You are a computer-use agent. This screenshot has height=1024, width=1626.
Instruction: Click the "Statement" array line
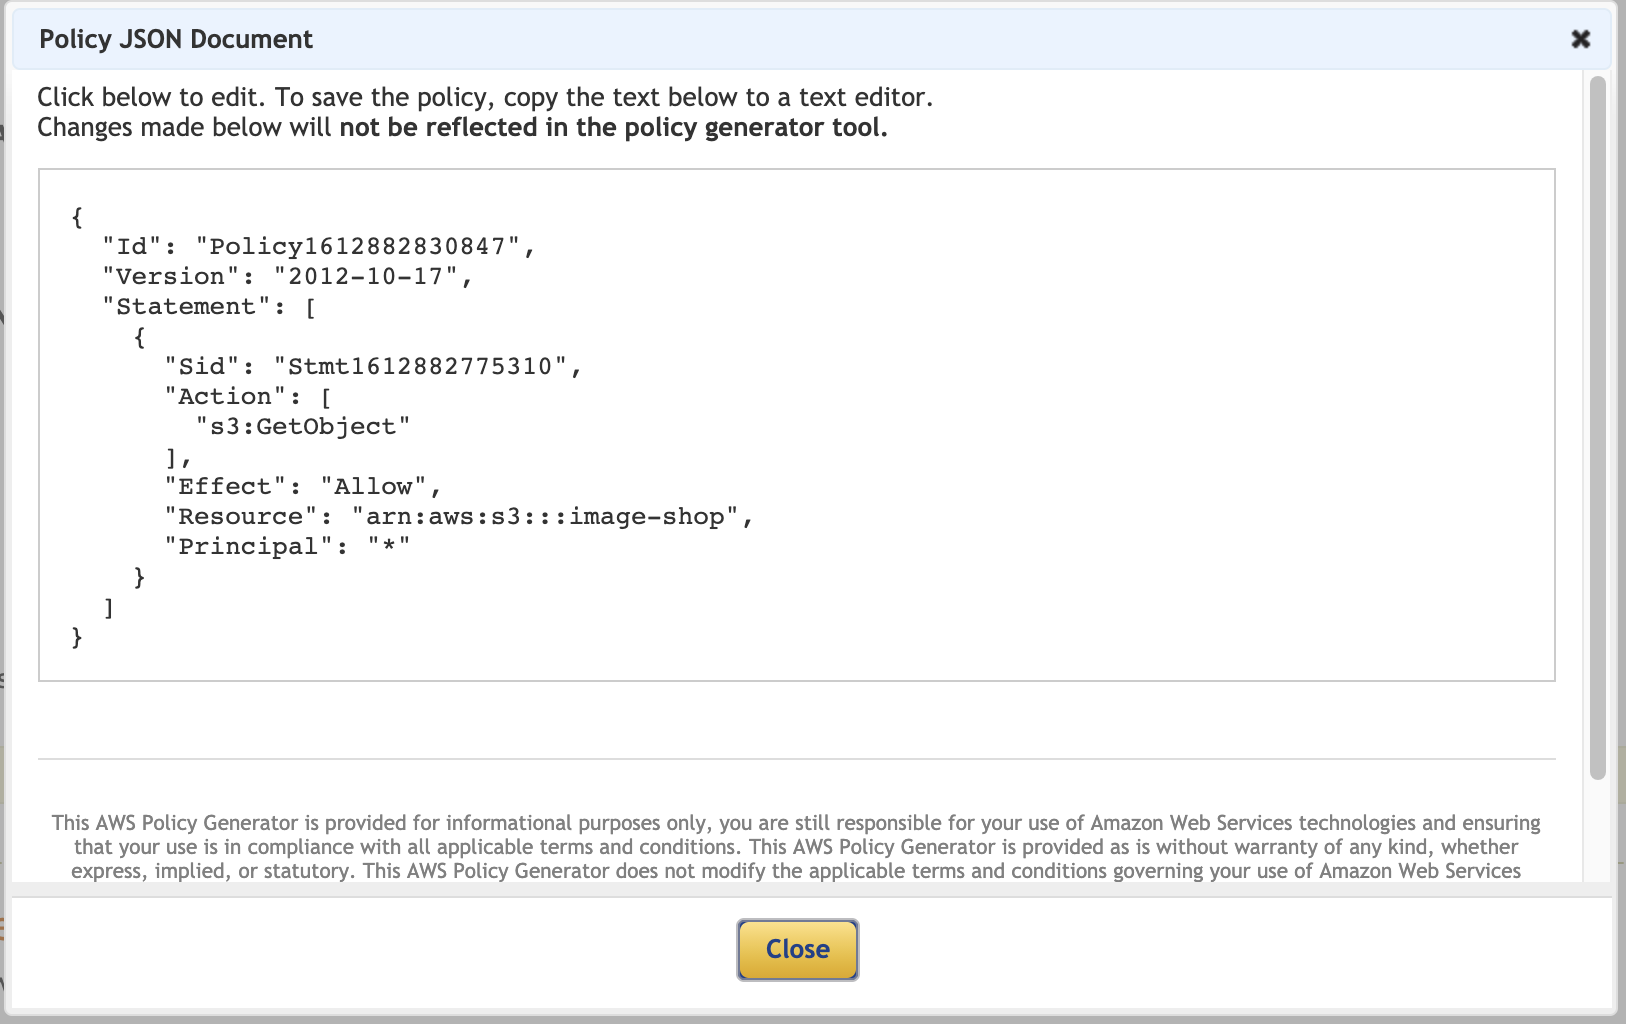(x=209, y=307)
